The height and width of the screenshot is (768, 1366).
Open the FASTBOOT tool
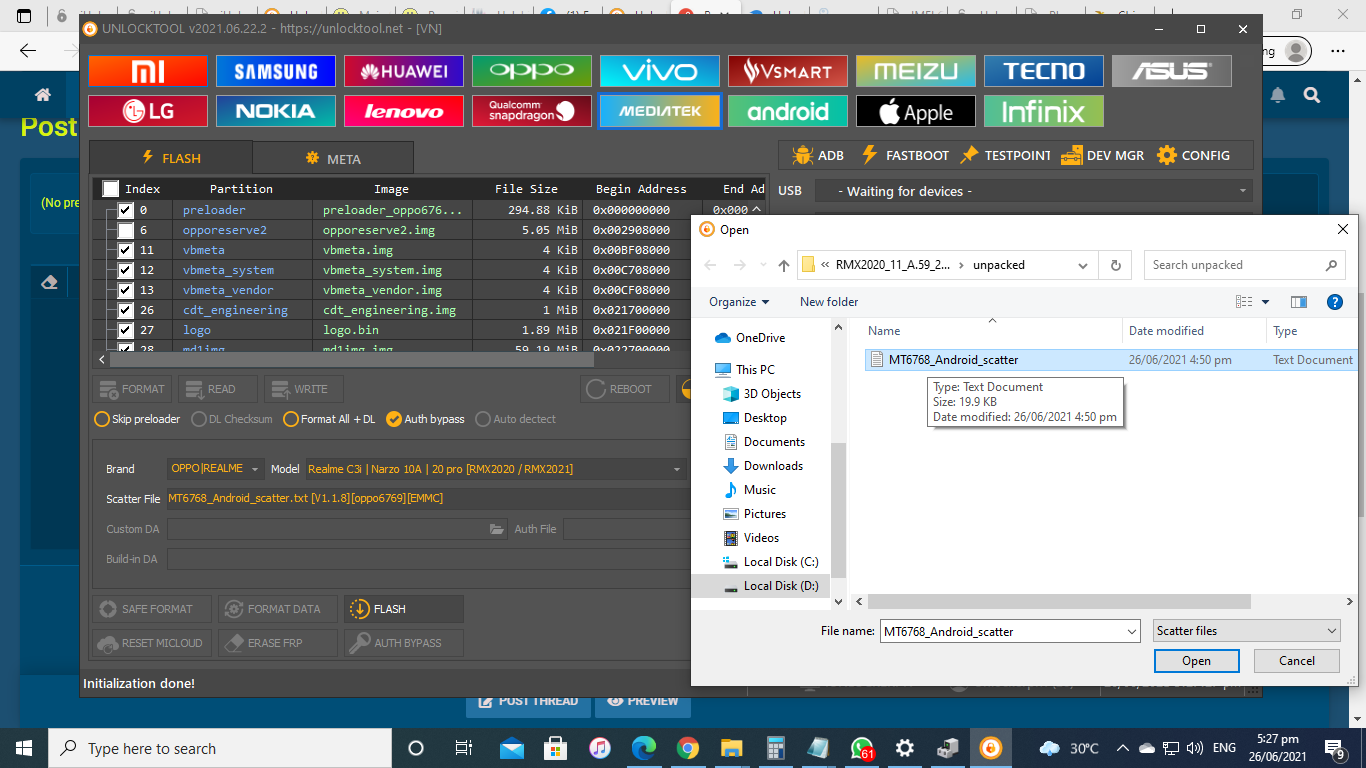click(x=904, y=155)
